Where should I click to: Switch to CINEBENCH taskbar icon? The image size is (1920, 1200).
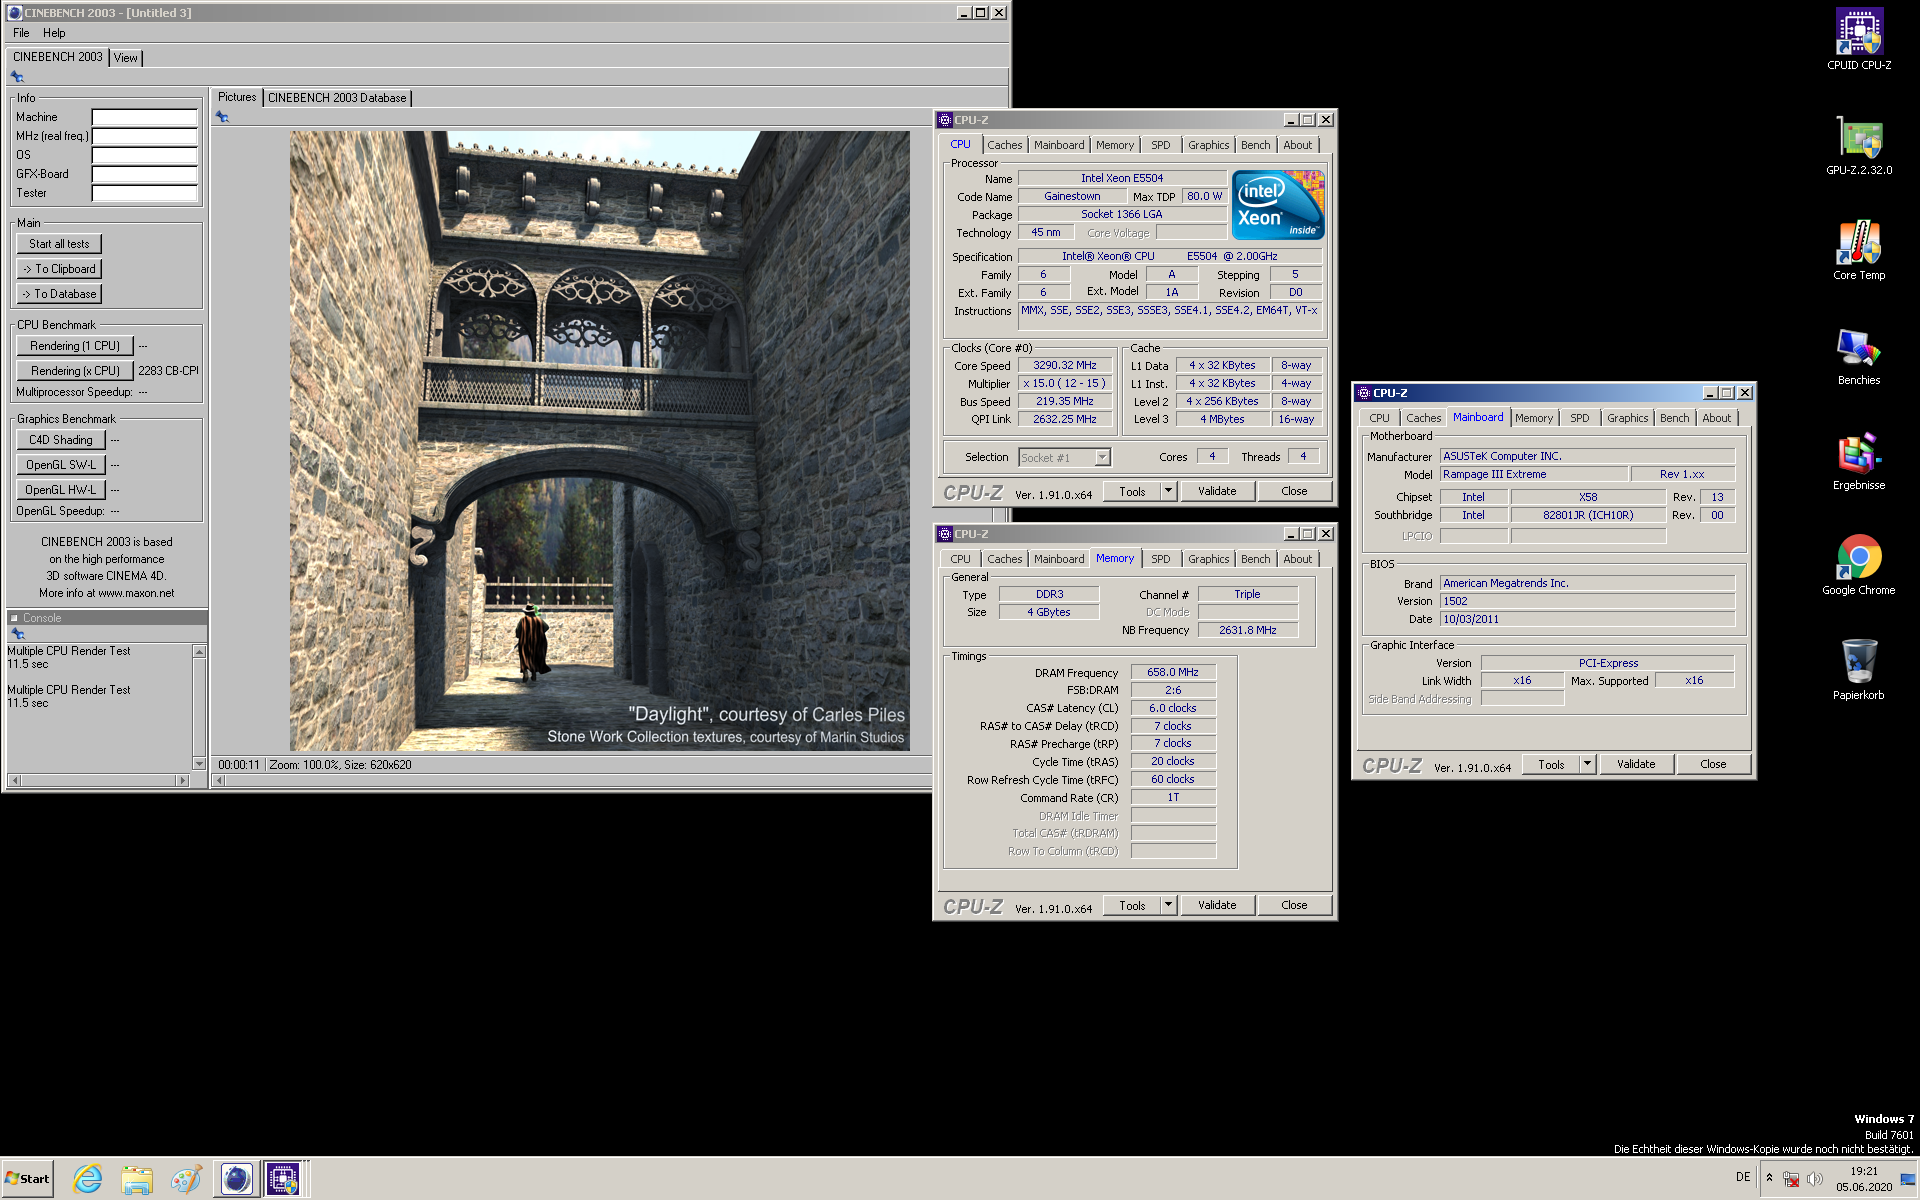(x=236, y=1179)
